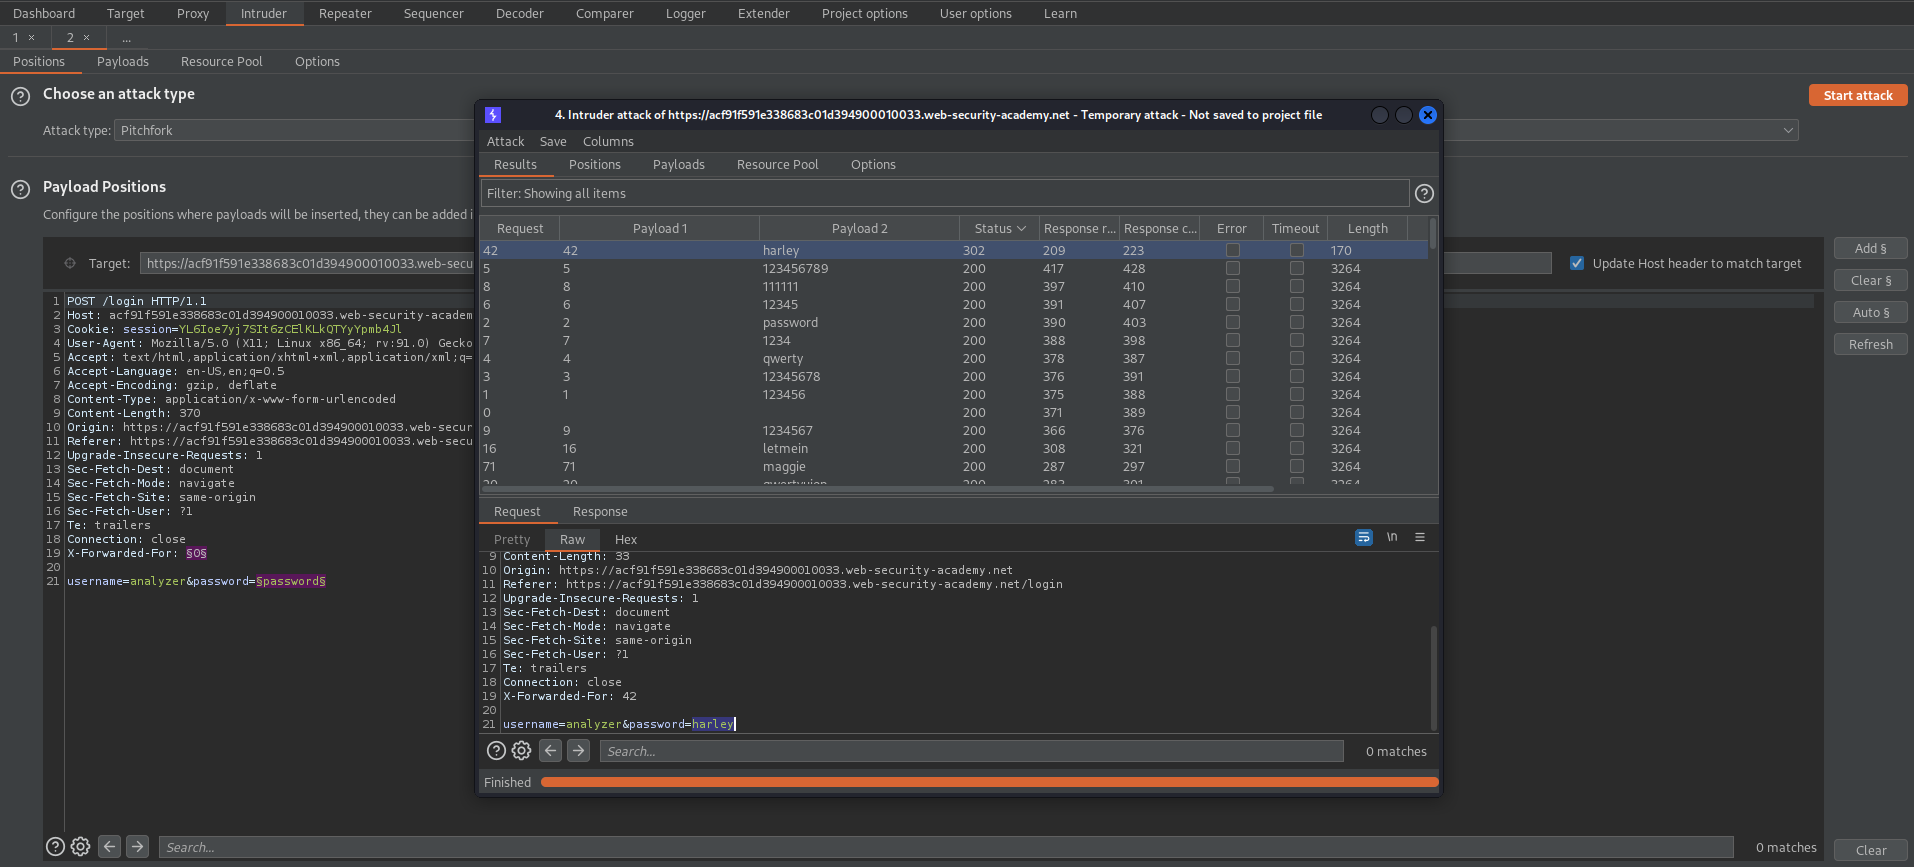Toggle Timeout checkbox in 111111 row
The image size is (1914, 867).
coord(1296,286)
